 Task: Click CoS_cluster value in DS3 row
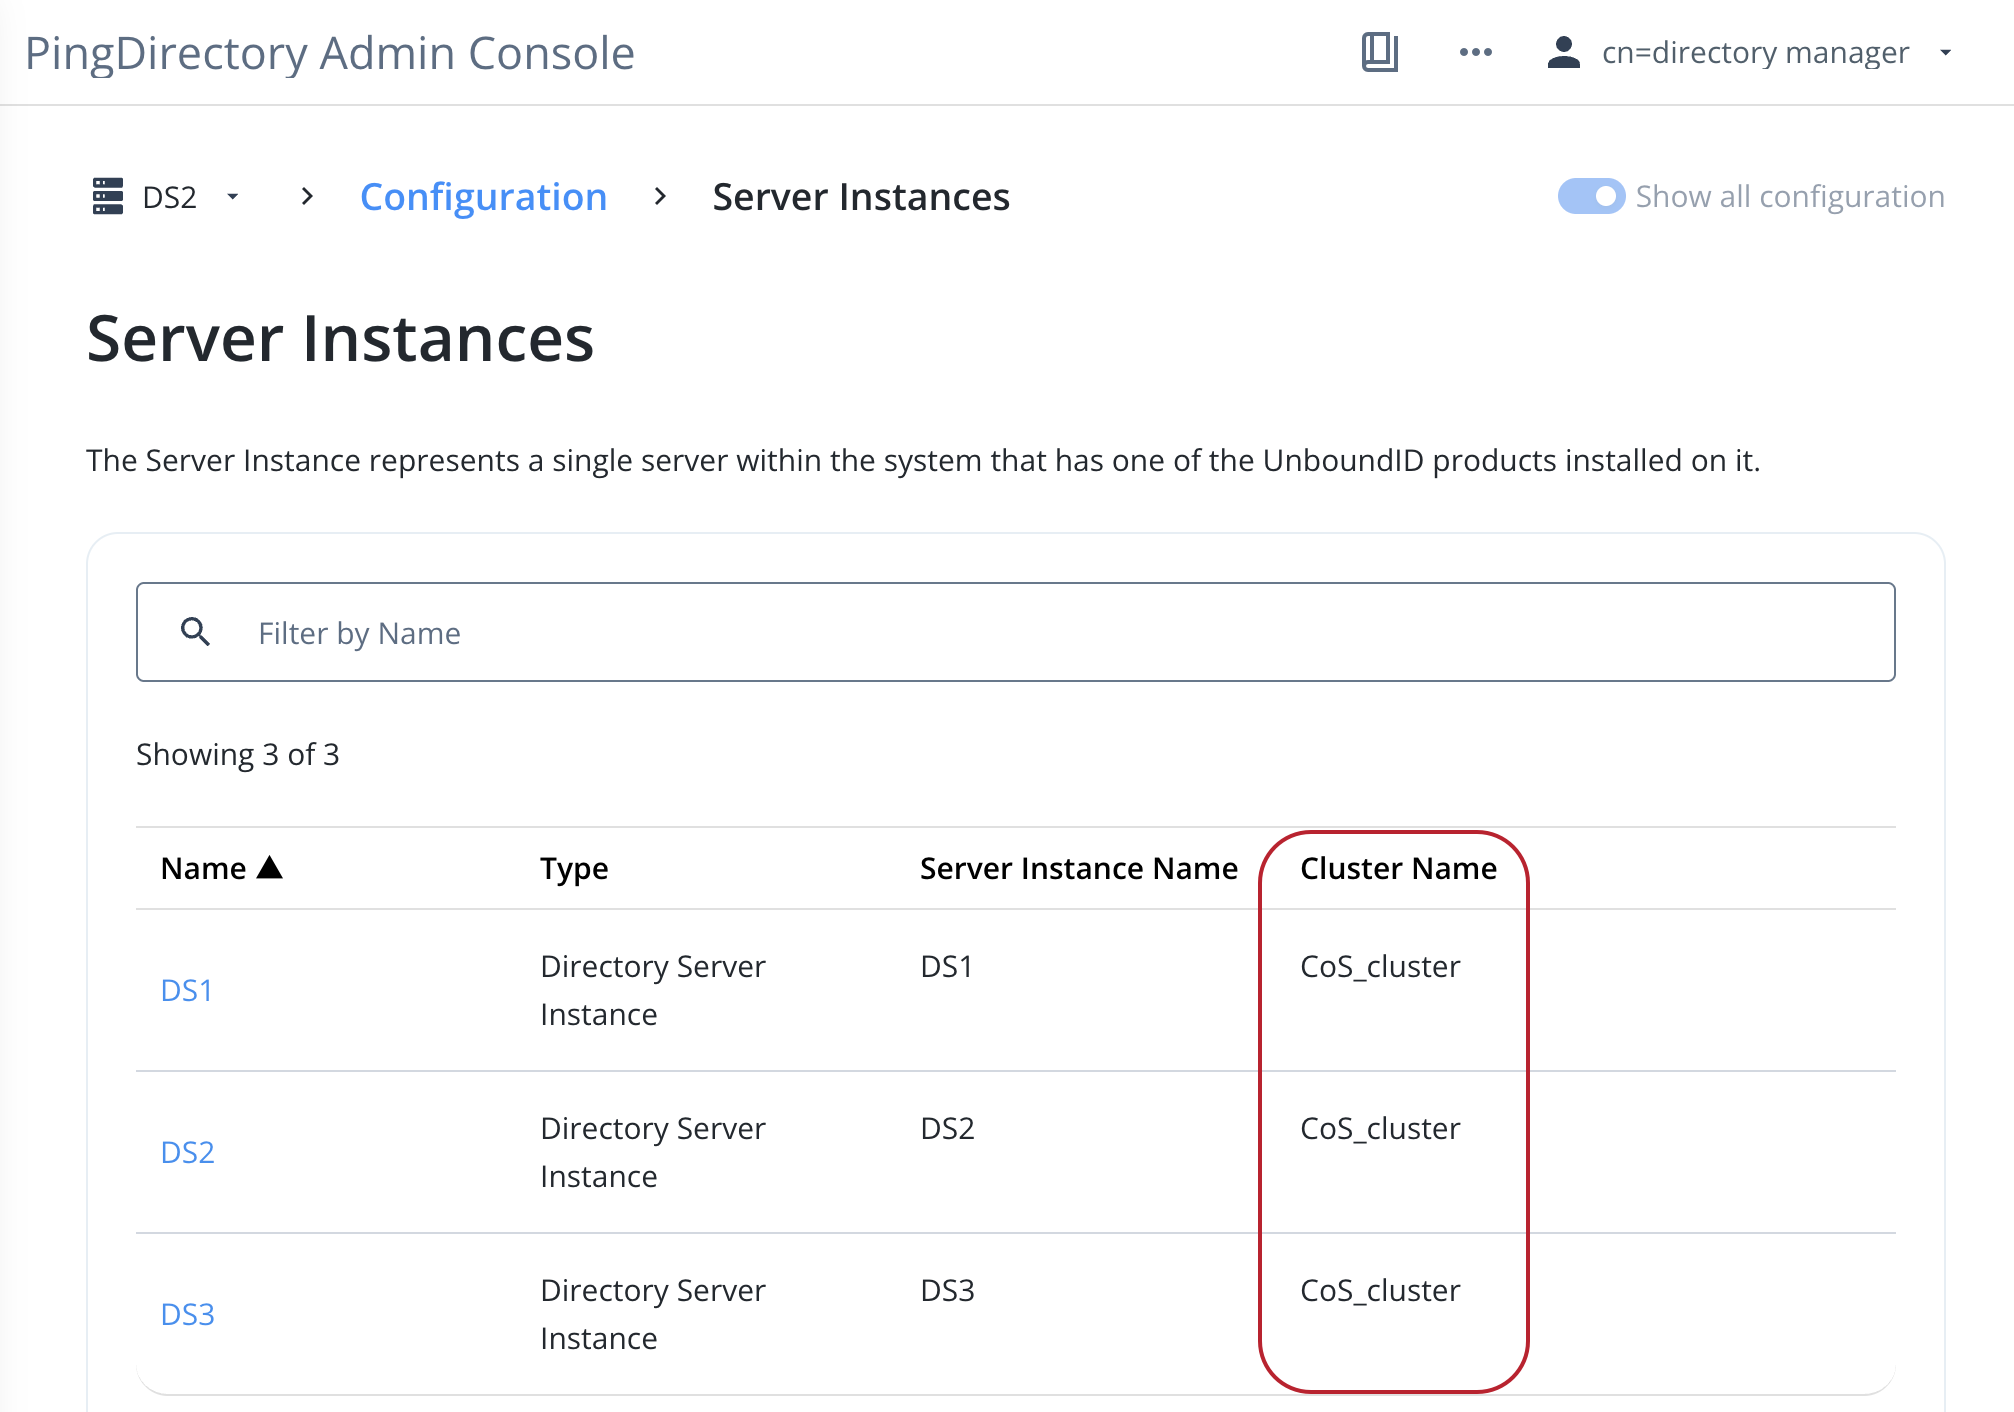1380,1290
